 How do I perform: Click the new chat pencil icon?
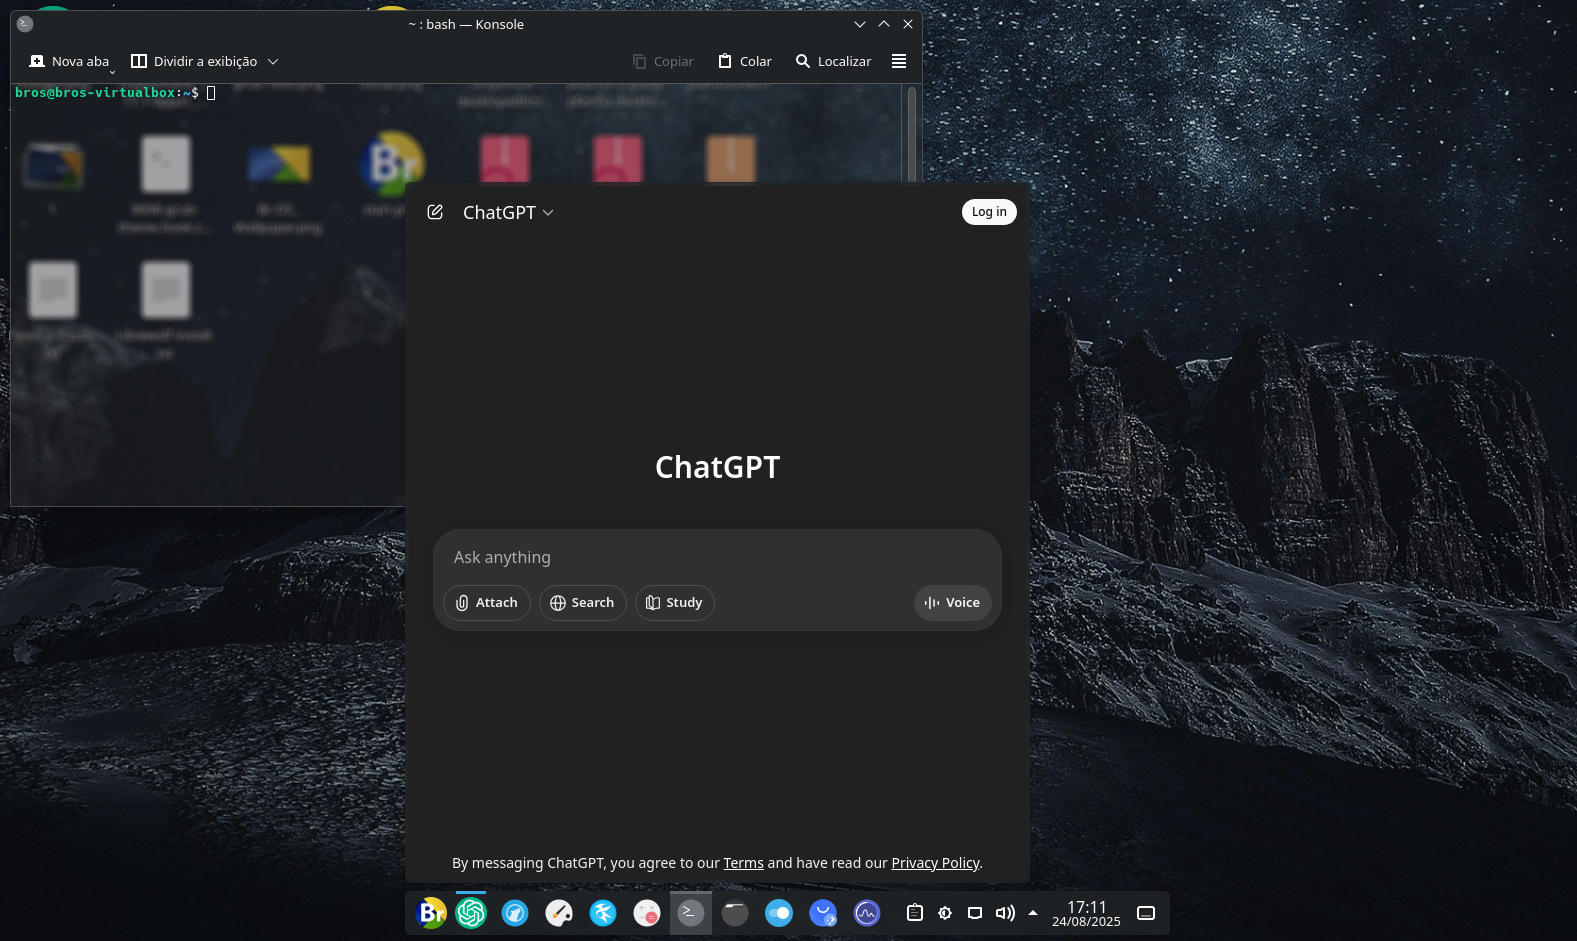(435, 212)
